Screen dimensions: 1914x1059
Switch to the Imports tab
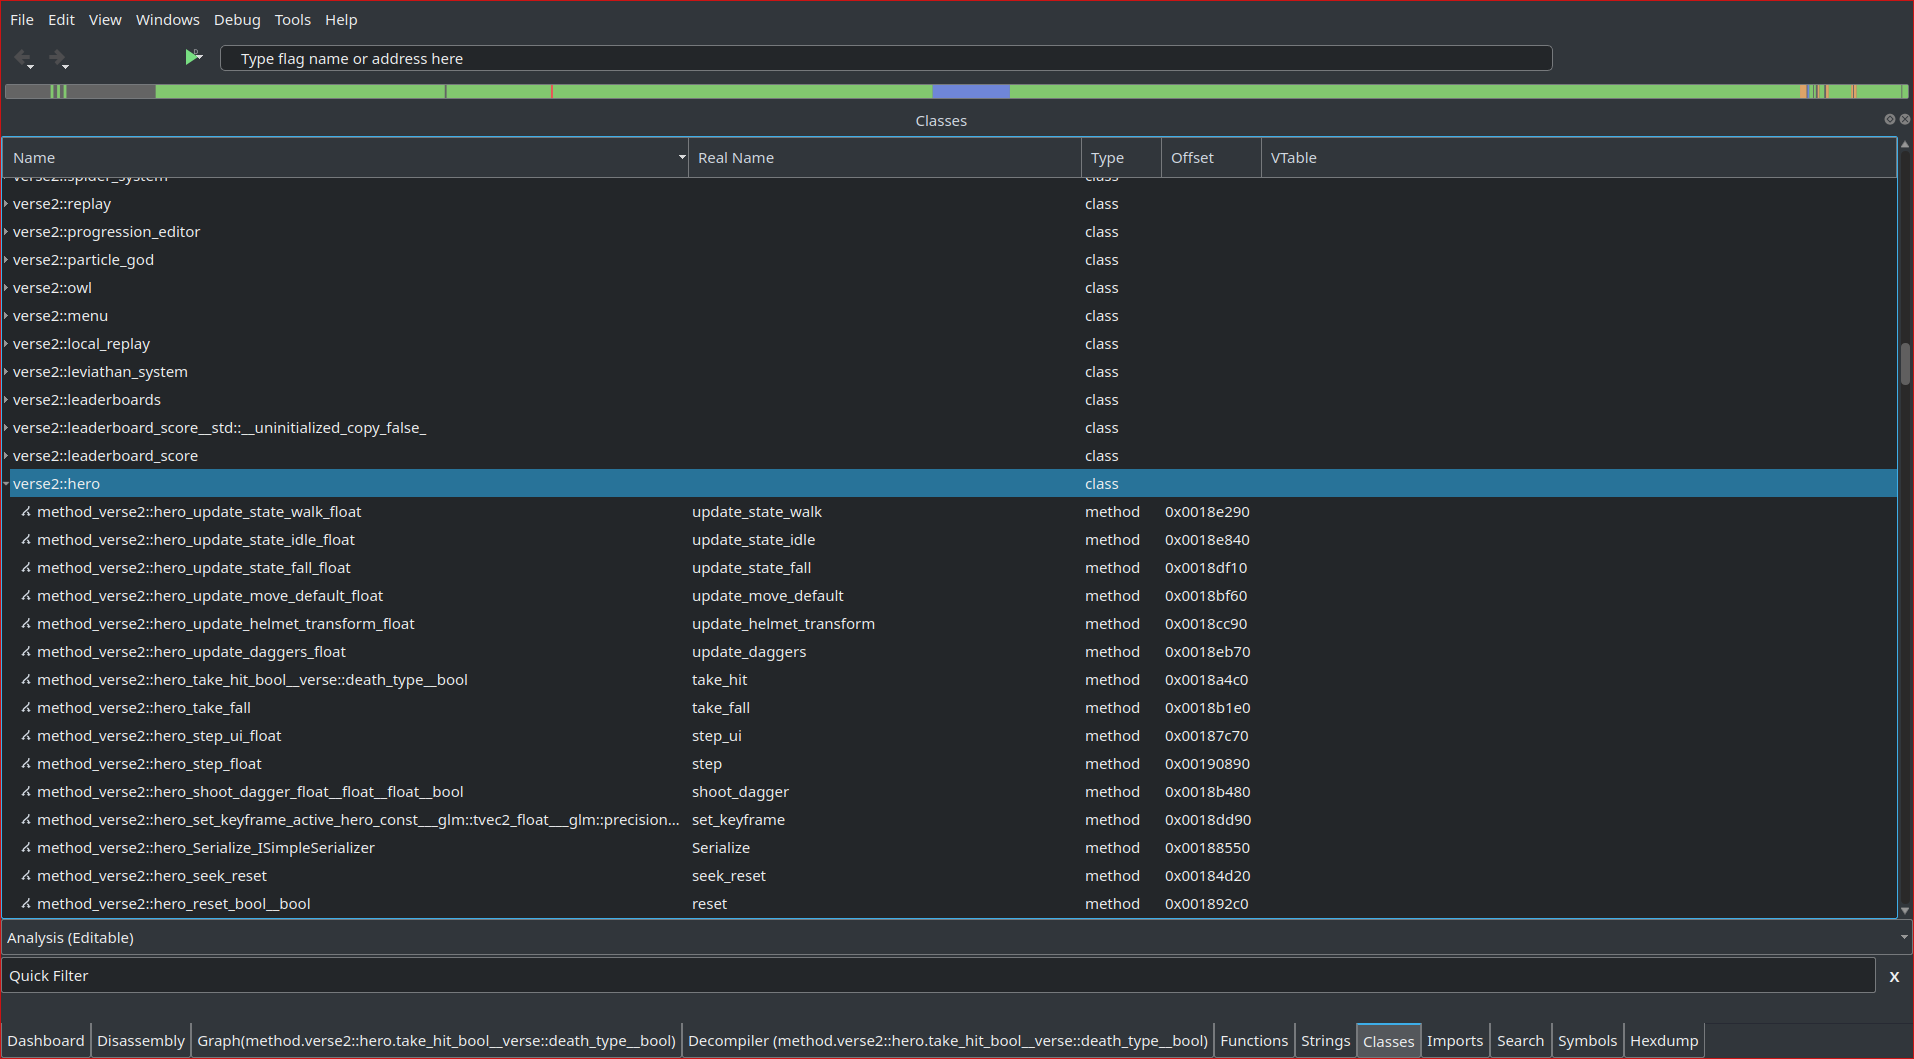point(1455,1041)
